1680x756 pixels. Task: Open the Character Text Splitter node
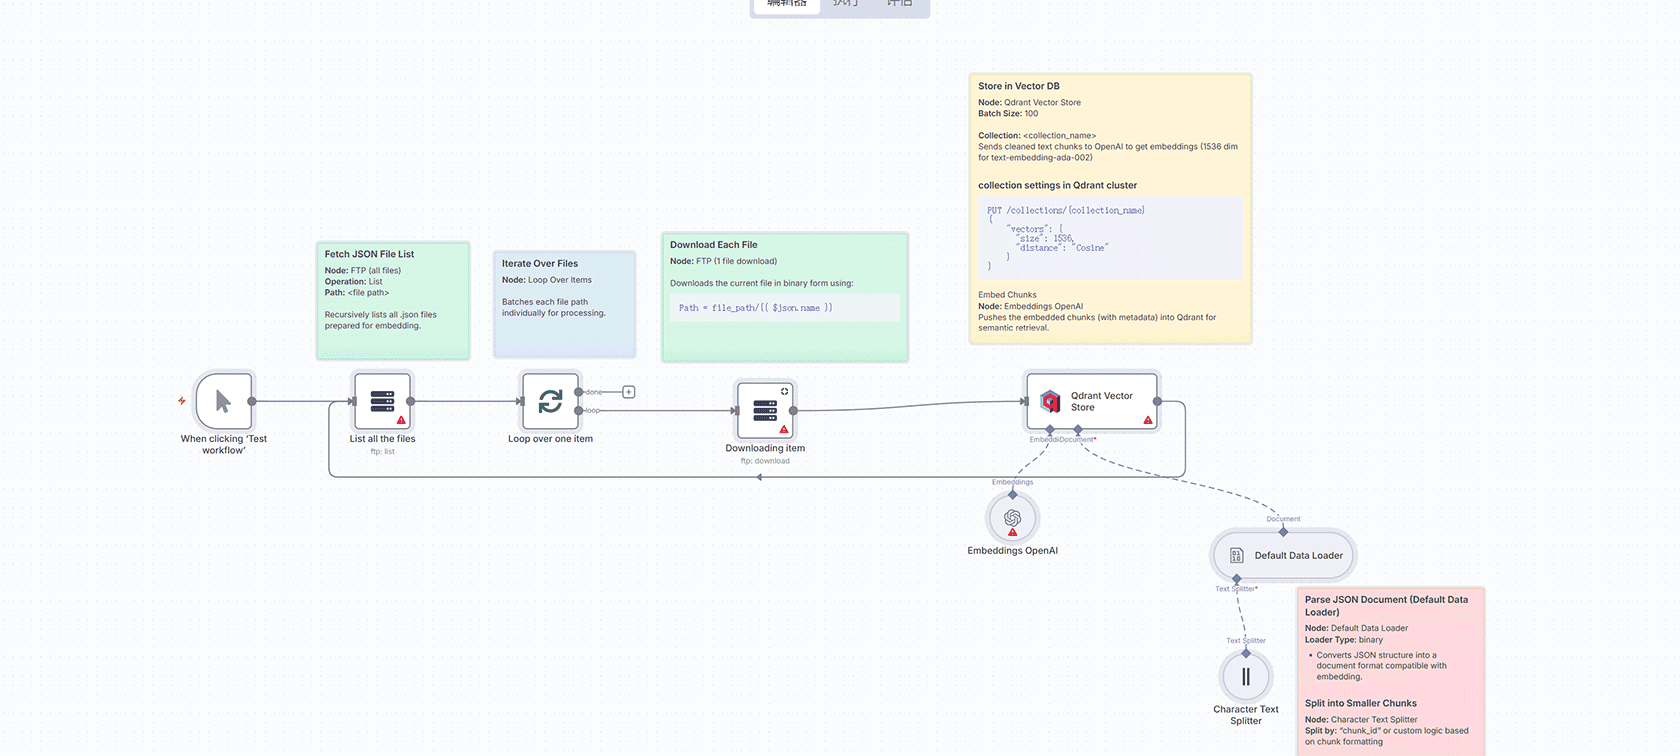[x=1246, y=677]
